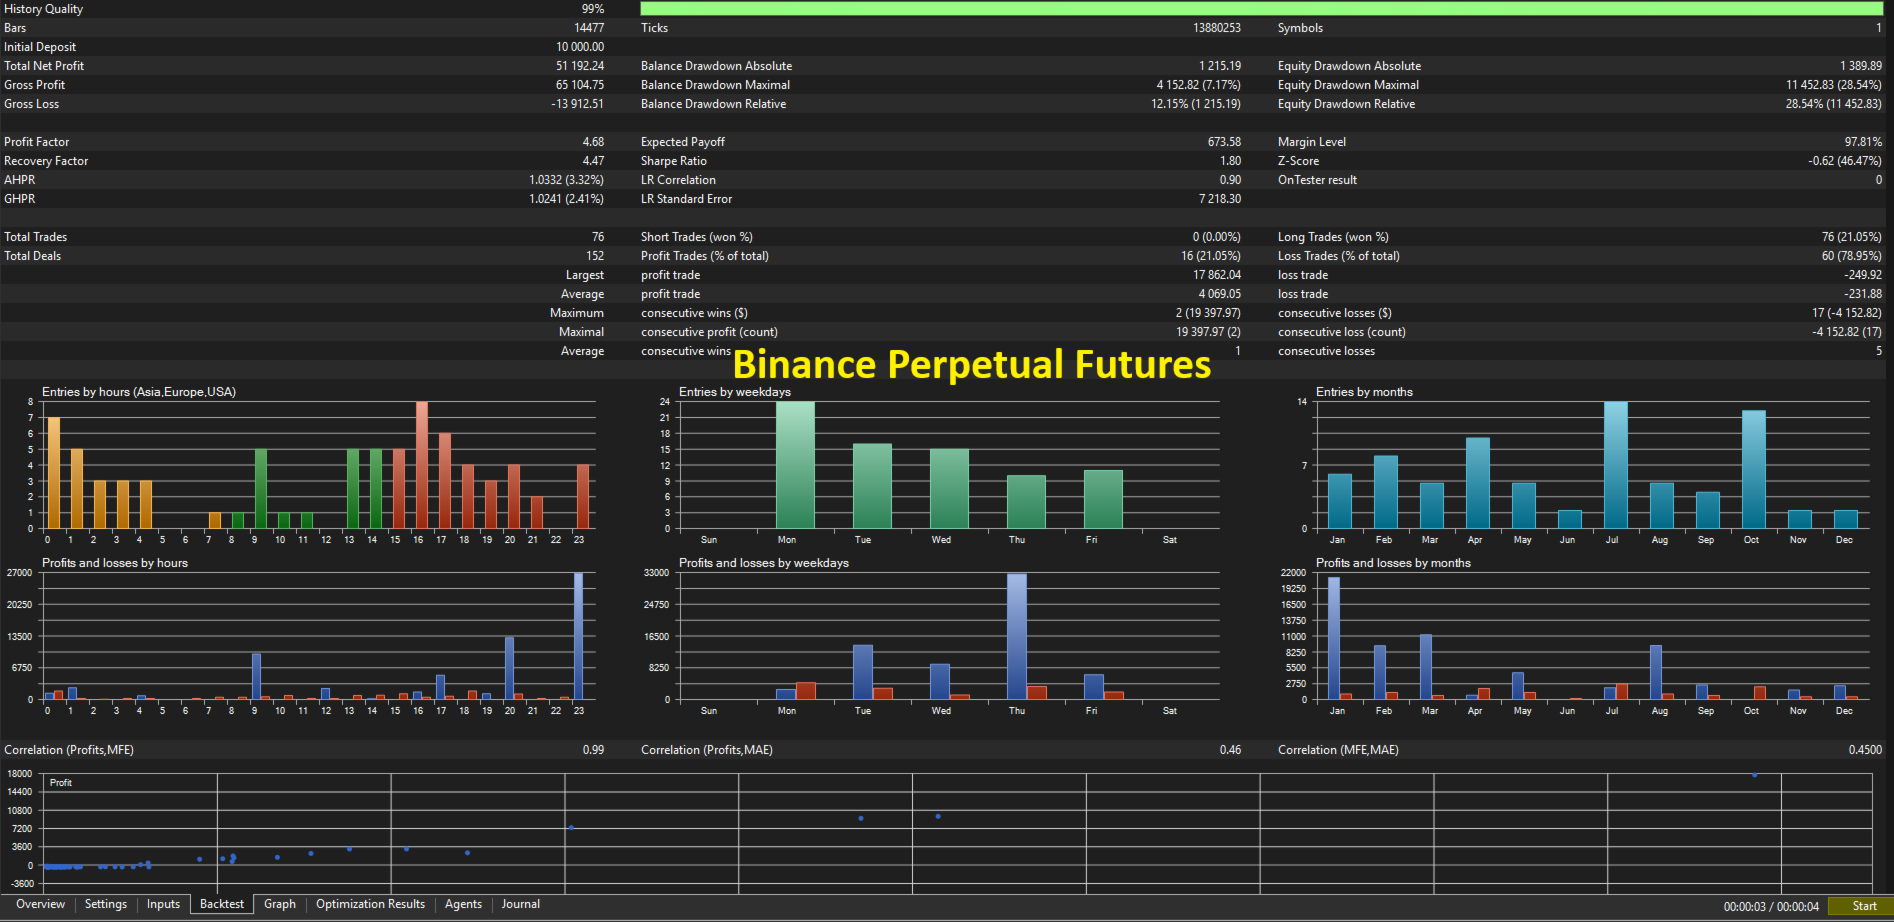Click the green History Quality progress bar
Screen dimensions: 1894x922
click(x=1261, y=8)
